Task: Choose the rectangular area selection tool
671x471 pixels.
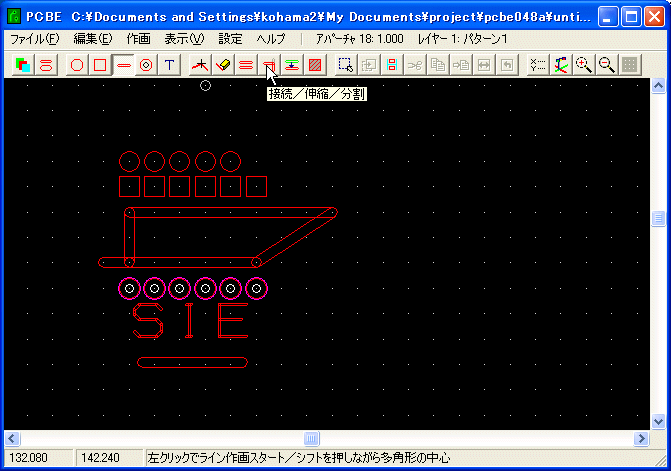Action: [x=345, y=65]
